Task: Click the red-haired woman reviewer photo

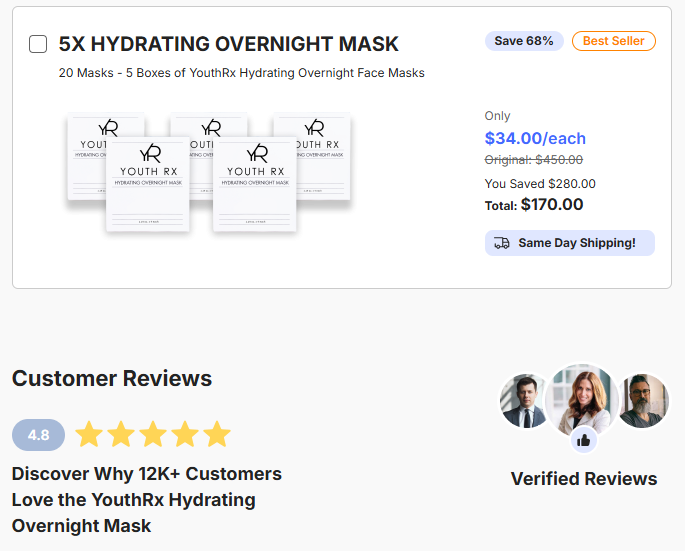Action: tap(583, 400)
